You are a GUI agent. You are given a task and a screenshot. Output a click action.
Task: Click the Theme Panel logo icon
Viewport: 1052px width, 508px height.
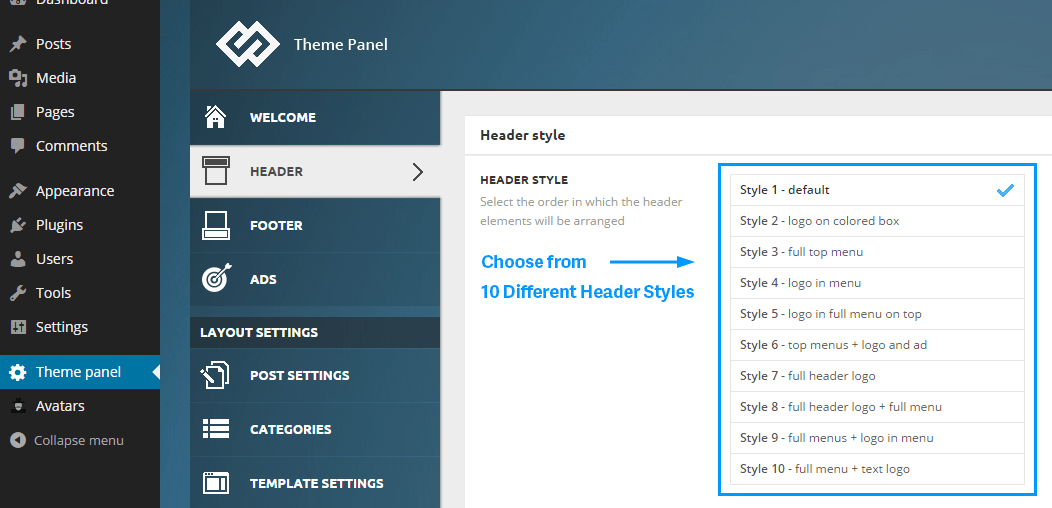tap(248, 44)
